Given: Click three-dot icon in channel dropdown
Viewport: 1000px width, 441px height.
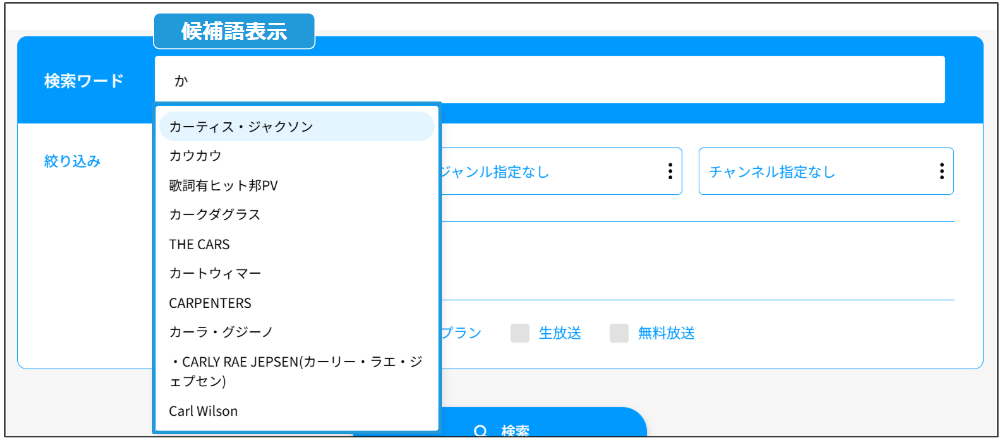Looking at the screenshot, I should pyautogui.click(x=941, y=171).
